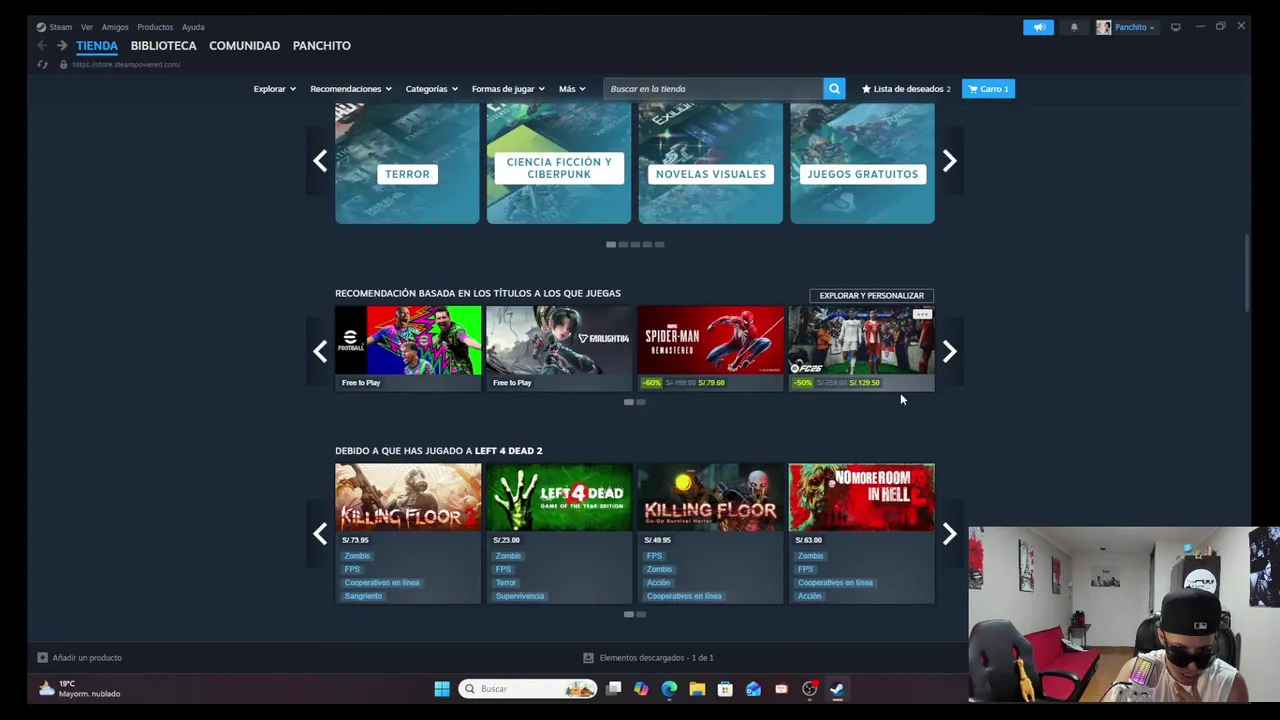Expand the Explorar dropdown

coord(274,89)
